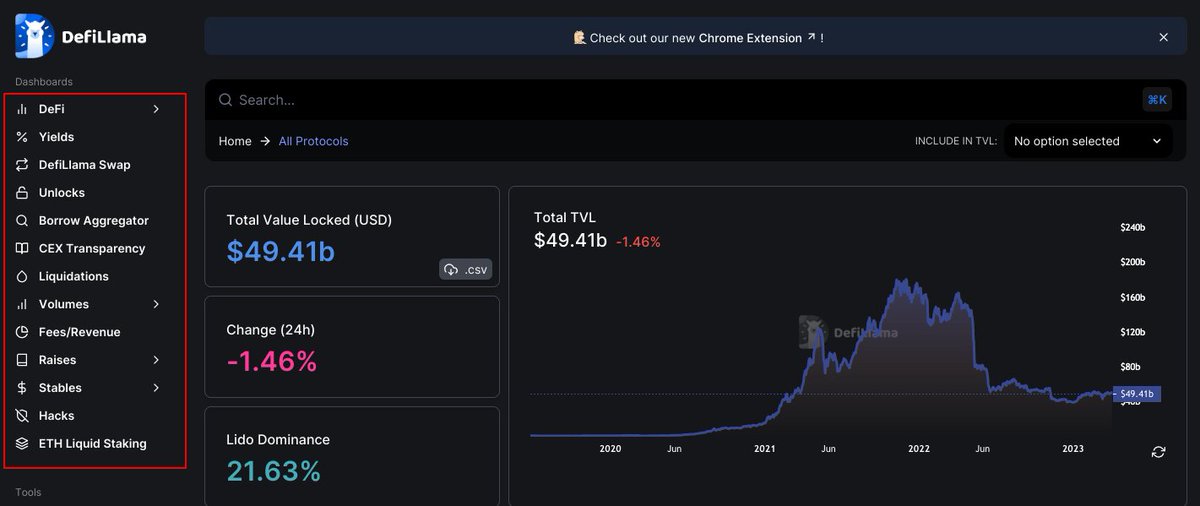Viewport: 1200px width, 506px height.
Task: Click the Borrow Aggregator magnifier icon
Action: click(x=22, y=221)
